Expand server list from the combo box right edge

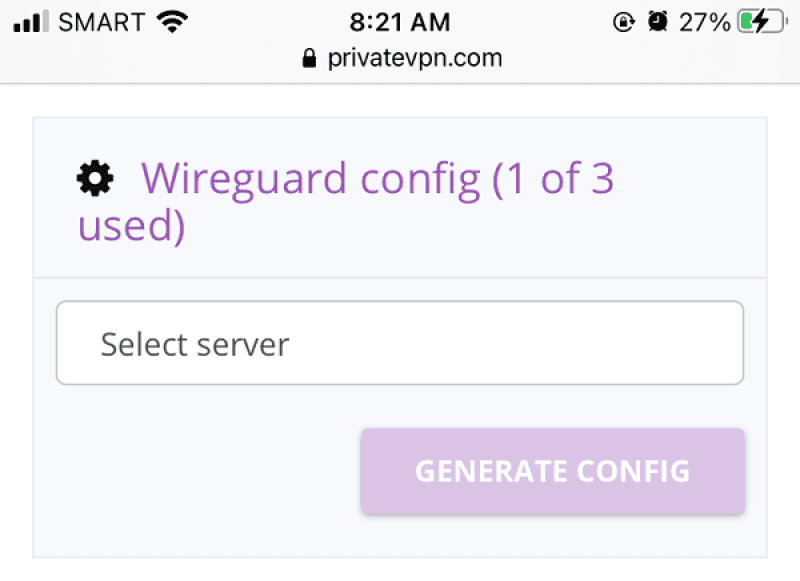point(715,343)
